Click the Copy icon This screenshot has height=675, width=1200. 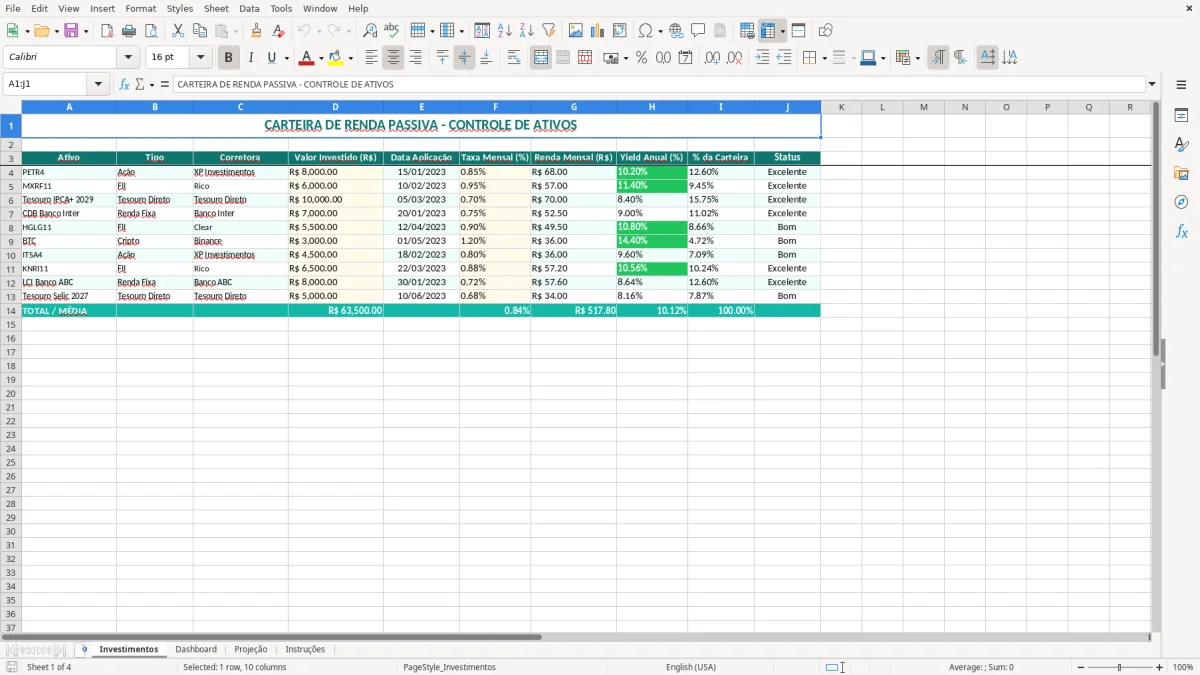coord(200,31)
